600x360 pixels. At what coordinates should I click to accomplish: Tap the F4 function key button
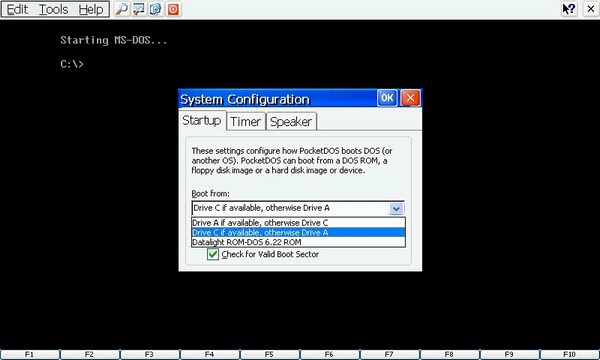tap(209, 354)
